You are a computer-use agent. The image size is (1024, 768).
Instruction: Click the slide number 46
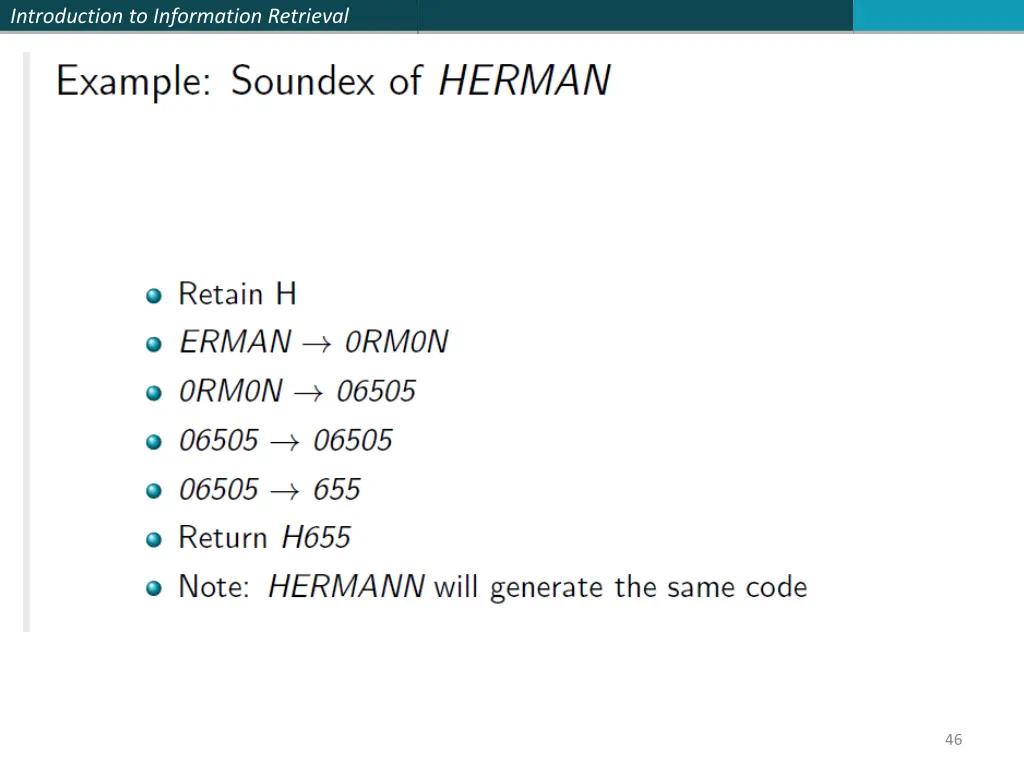(953, 739)
